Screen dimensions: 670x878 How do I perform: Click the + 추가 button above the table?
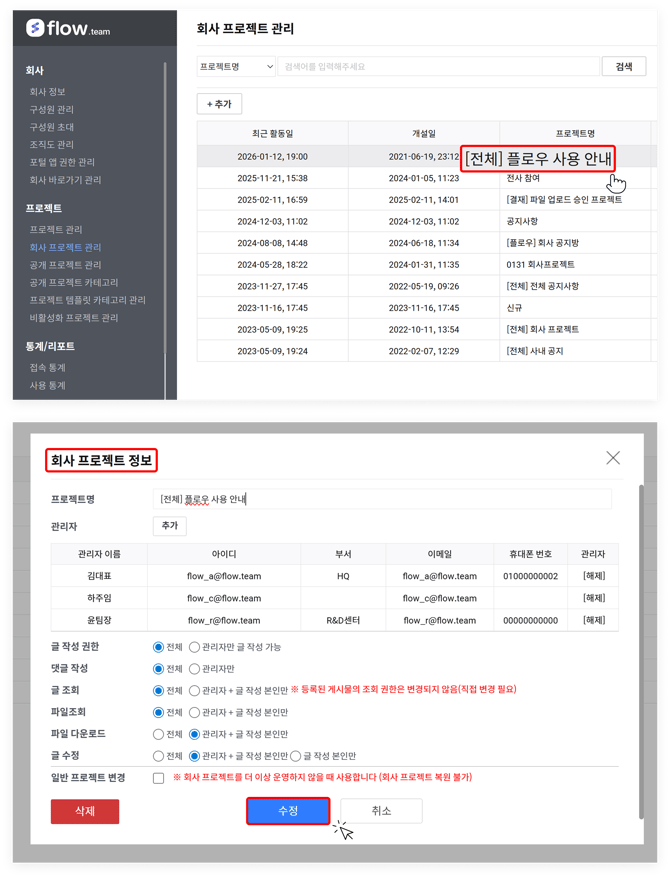pos(219,104)
